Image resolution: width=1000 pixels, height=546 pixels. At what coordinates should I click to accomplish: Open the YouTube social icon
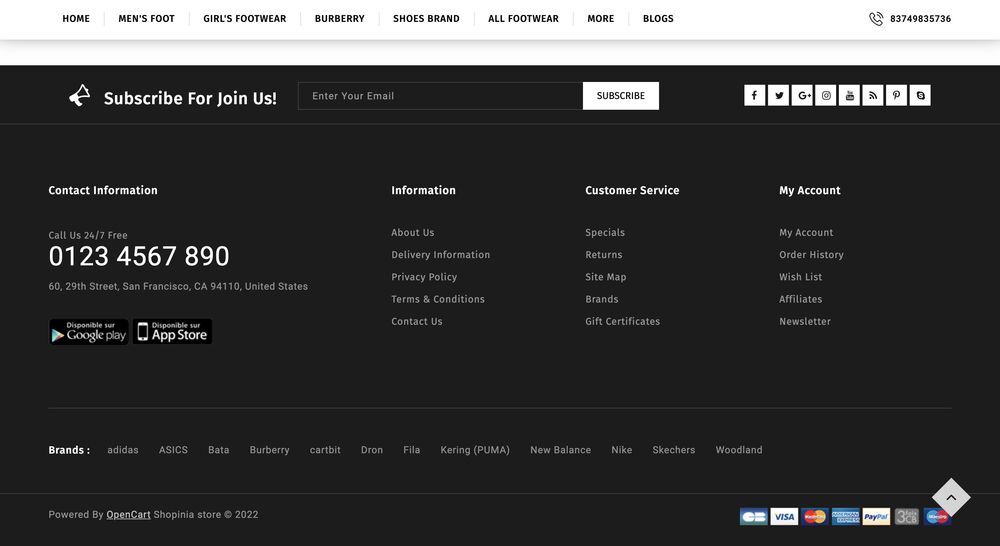click(849, 96)
